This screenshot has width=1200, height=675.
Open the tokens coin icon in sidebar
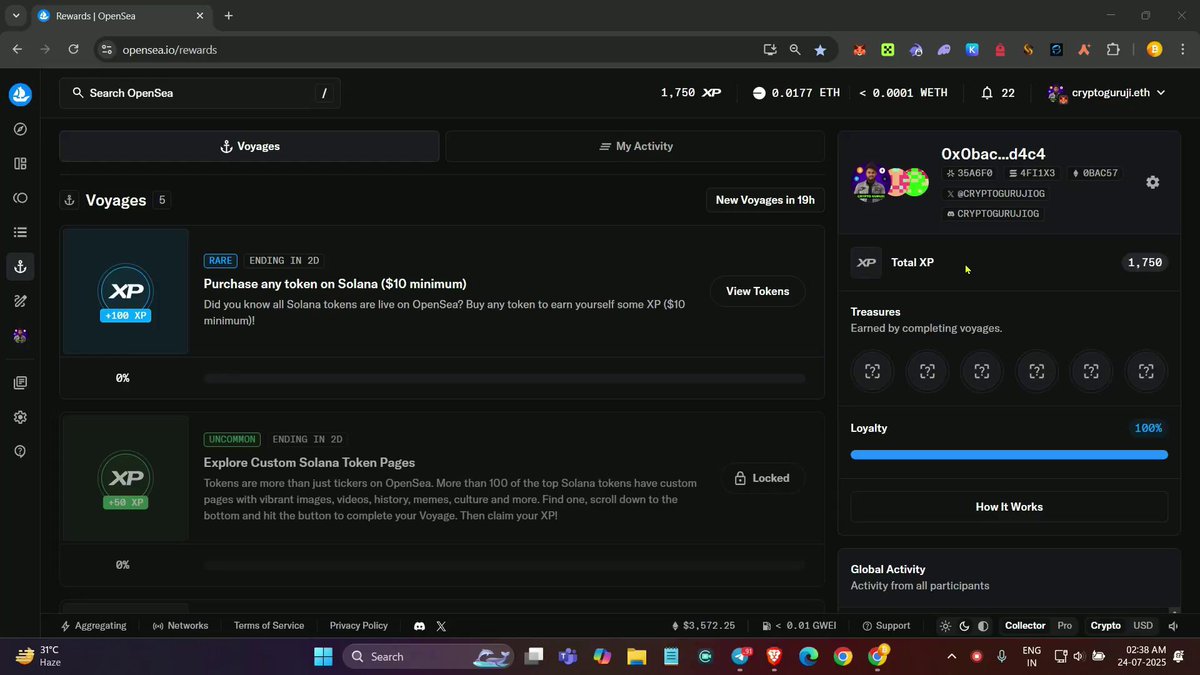point(20,198)
